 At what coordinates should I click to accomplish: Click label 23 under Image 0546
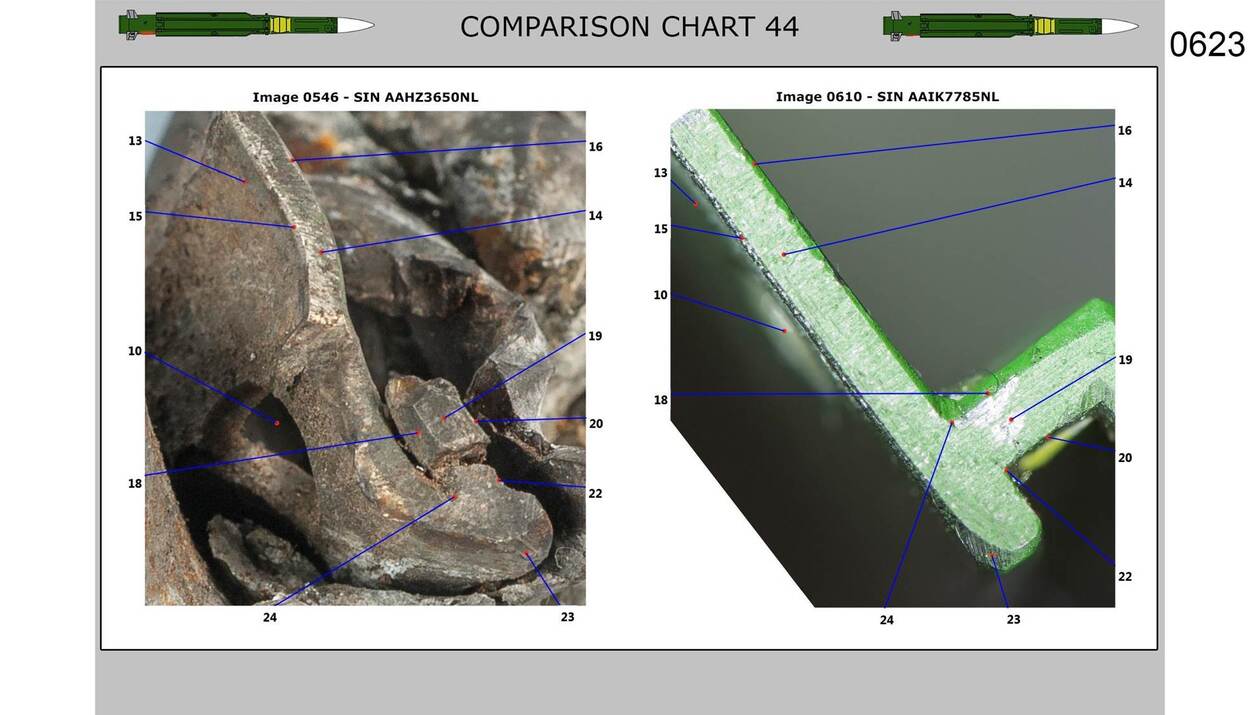tap(568, 617)
